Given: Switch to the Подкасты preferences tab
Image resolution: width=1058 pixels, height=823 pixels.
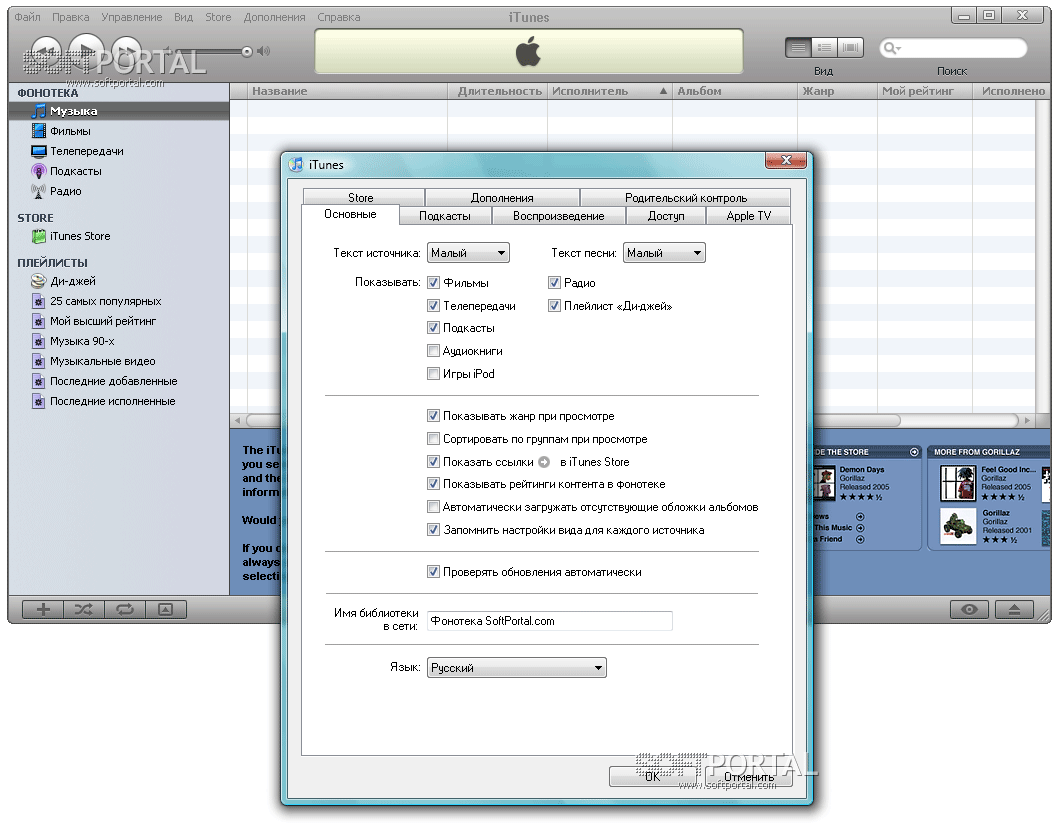Looking at the screenshot, I should [445, 216].
